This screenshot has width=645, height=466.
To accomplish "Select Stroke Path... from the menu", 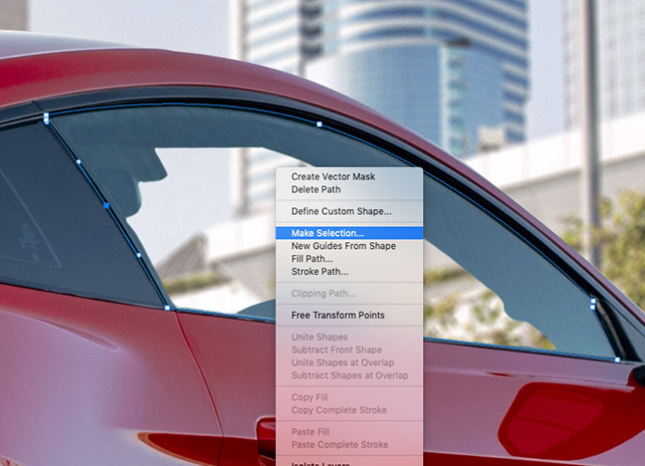I will [349, 271].
